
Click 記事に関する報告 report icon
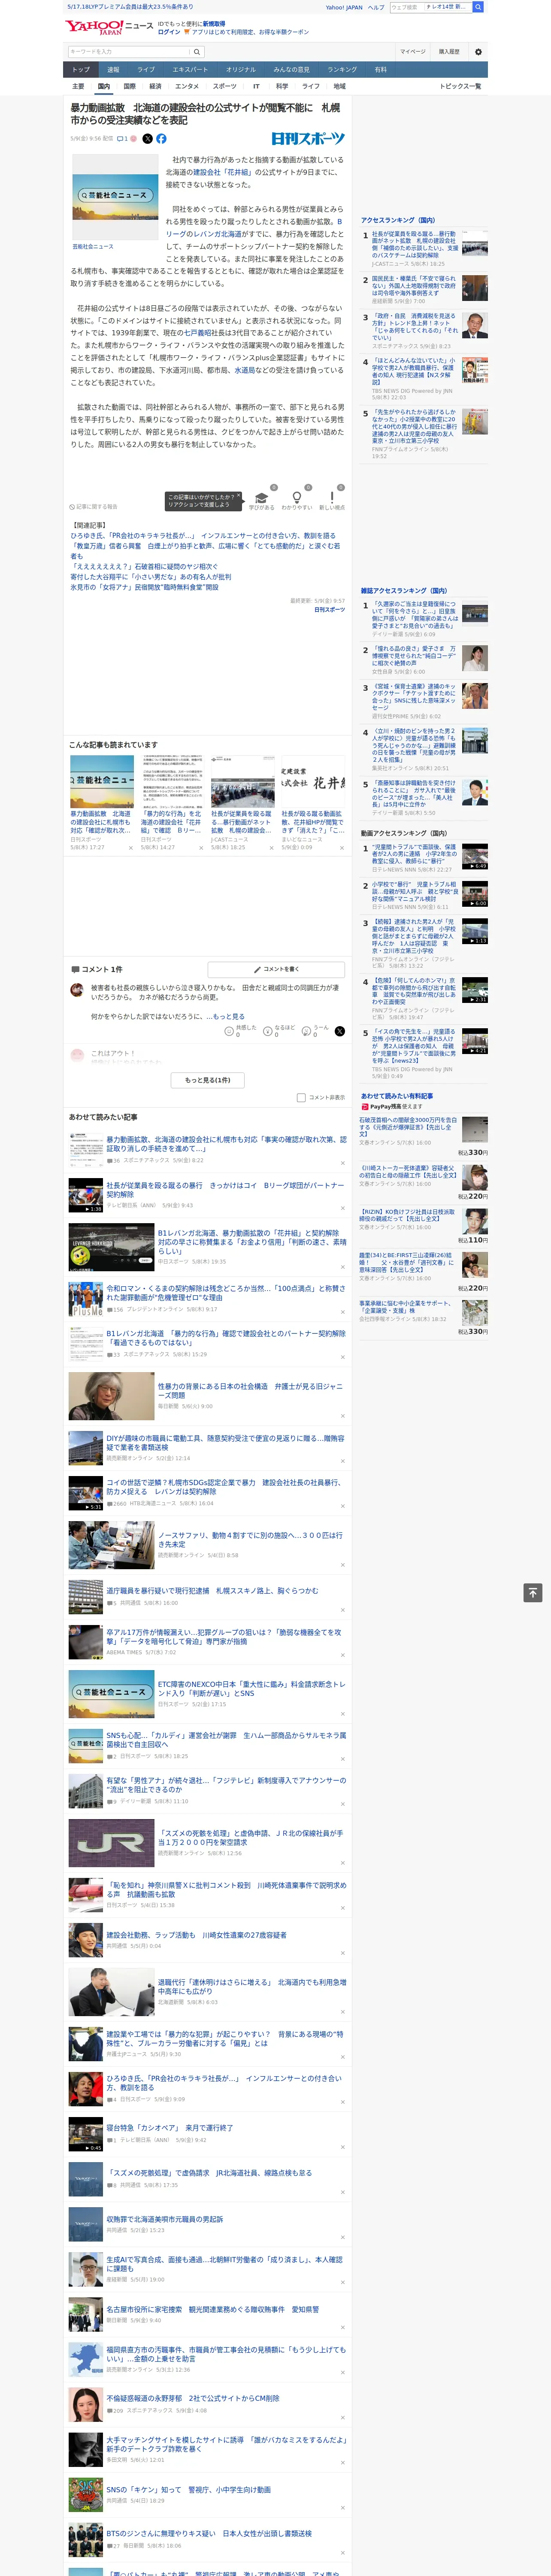tap(93, 506)
